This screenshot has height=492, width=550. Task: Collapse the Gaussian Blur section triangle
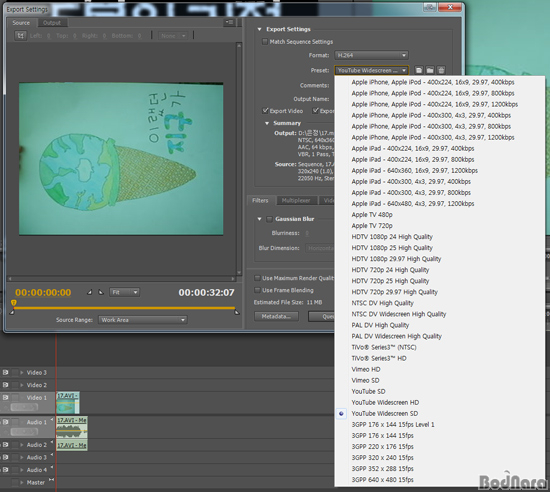pos(260,219)
